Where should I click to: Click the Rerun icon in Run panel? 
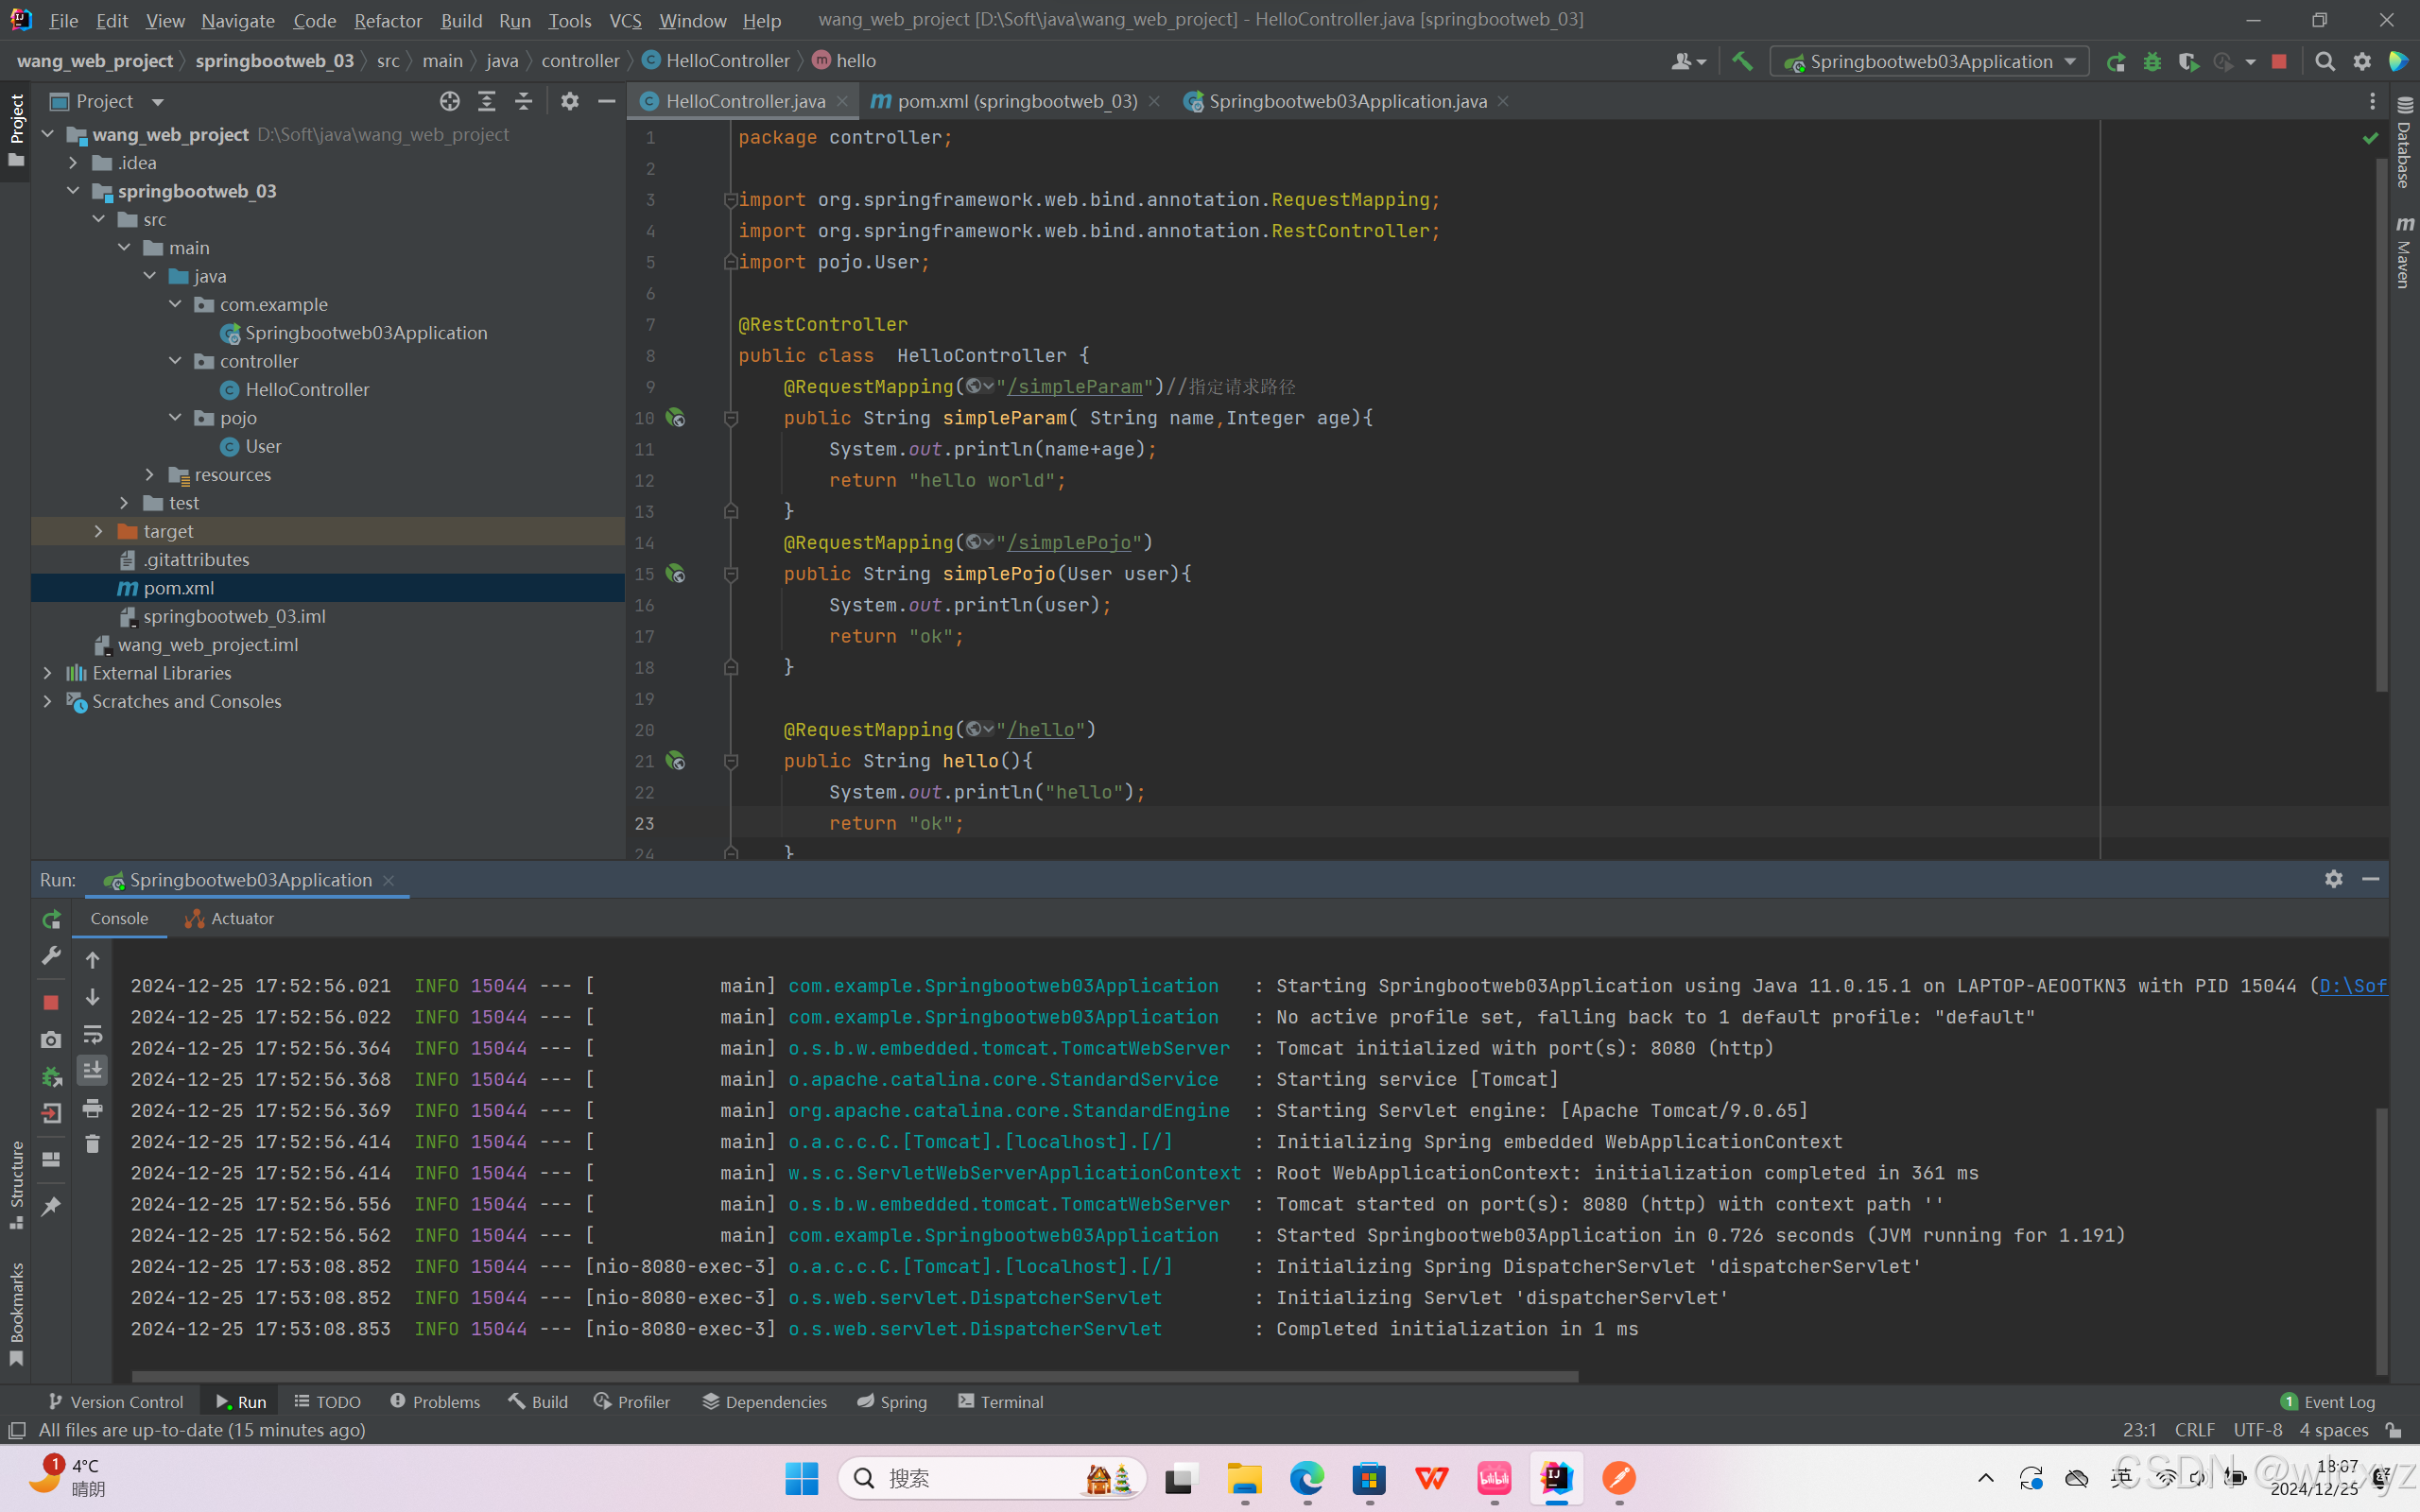tap(51, 919)
